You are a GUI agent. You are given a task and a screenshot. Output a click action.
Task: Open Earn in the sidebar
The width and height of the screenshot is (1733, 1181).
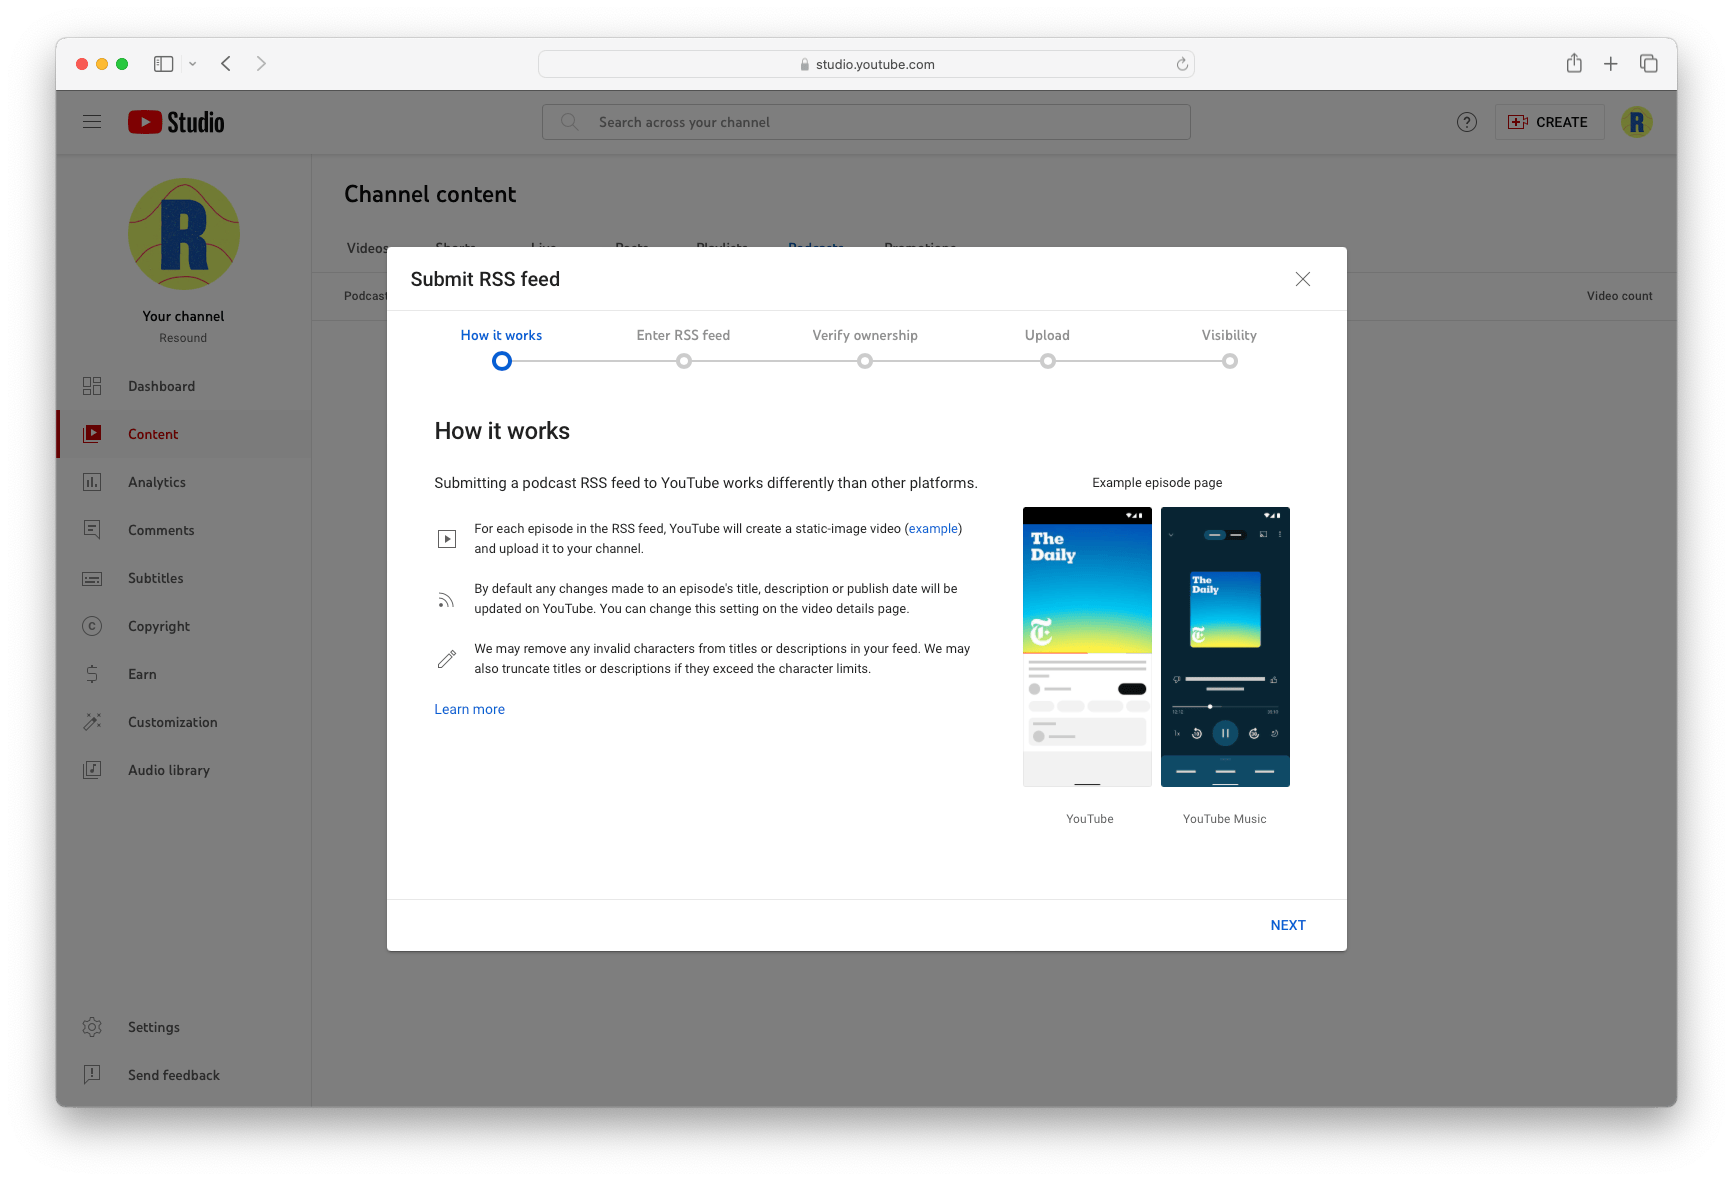point(184,674)
